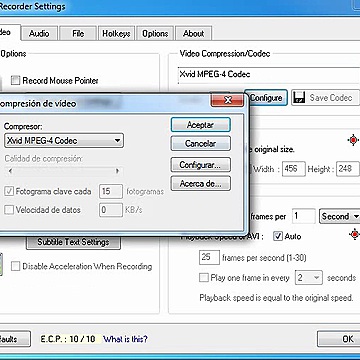The width and height of the screenshot is (360, 360).
Task: Click the red target icon near Auto checkbox
Action: pos(354,234)
